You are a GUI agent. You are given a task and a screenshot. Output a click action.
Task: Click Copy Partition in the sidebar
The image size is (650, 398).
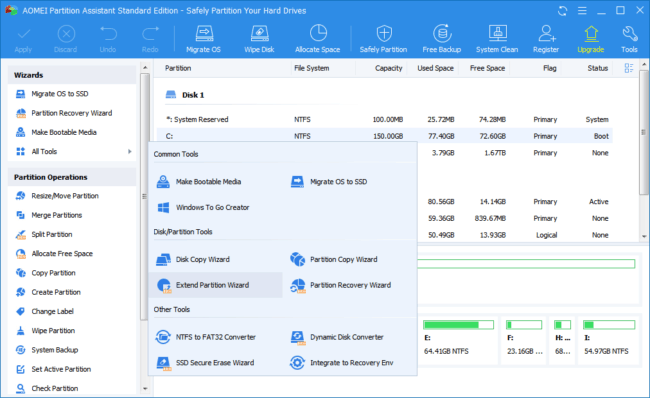[x=46, y=273]
